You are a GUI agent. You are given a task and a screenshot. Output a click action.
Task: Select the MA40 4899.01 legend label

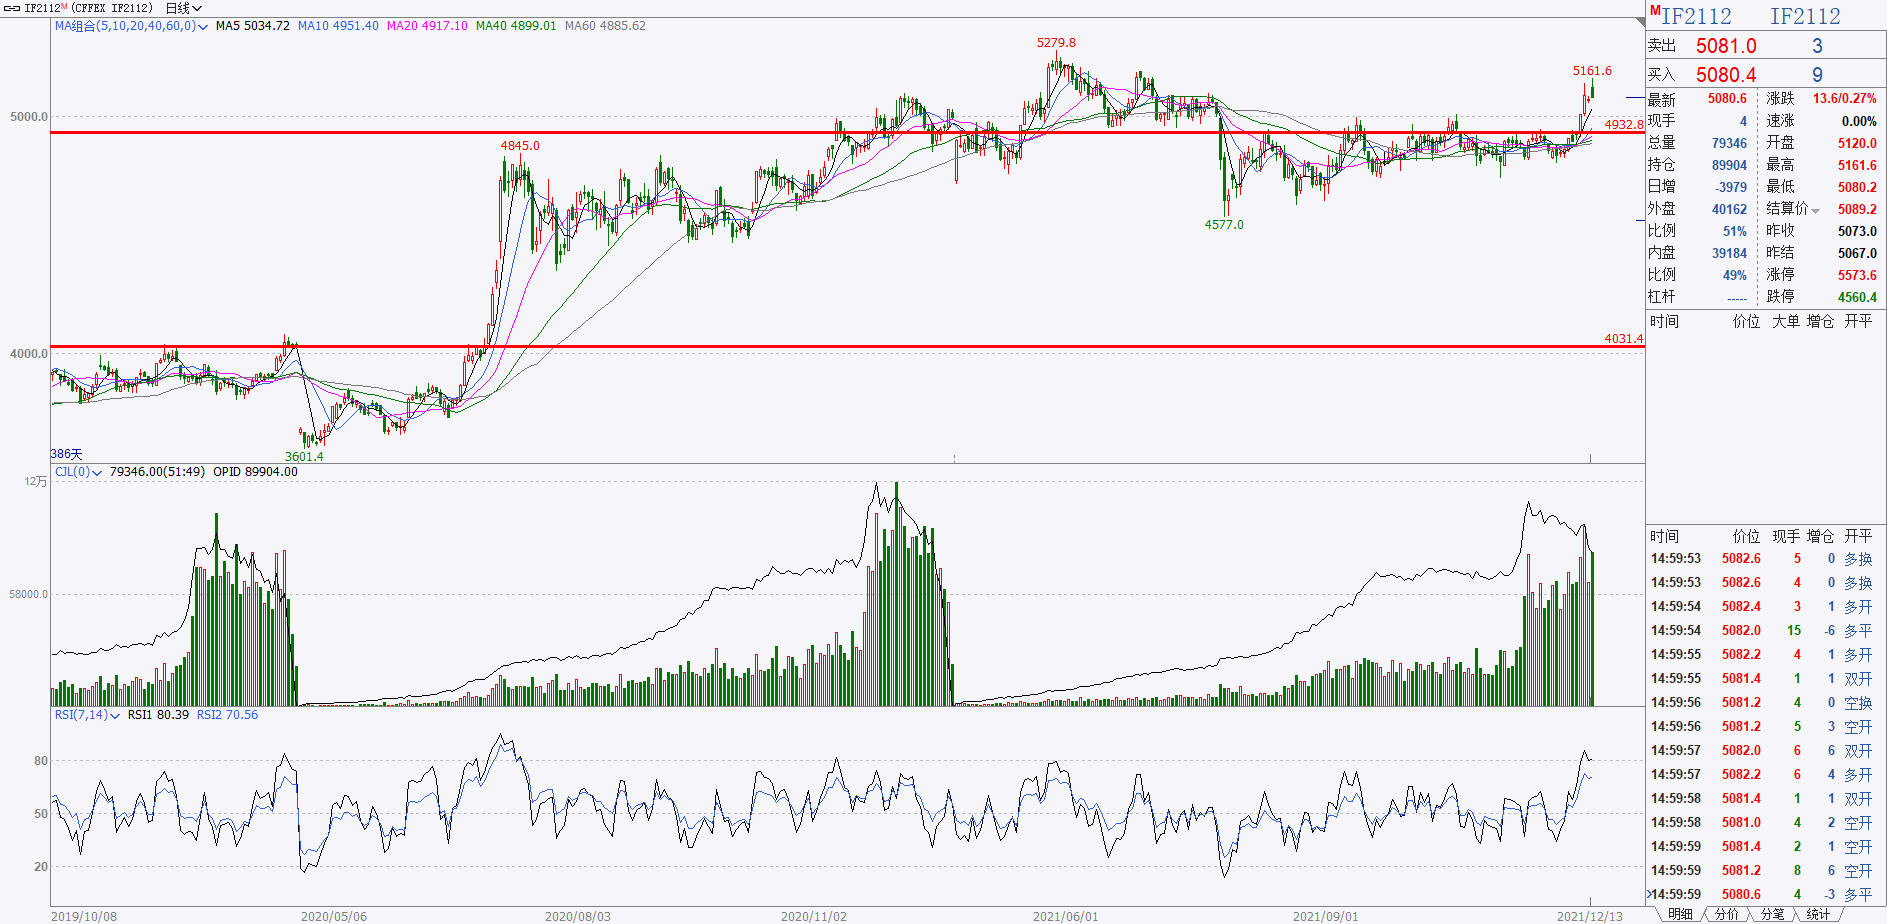[x=516, y=26]
